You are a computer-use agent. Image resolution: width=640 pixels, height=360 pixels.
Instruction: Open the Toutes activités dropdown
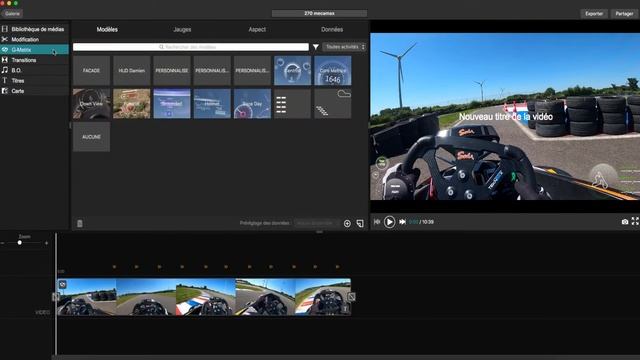pyautogui.click(x=344, y=47)
